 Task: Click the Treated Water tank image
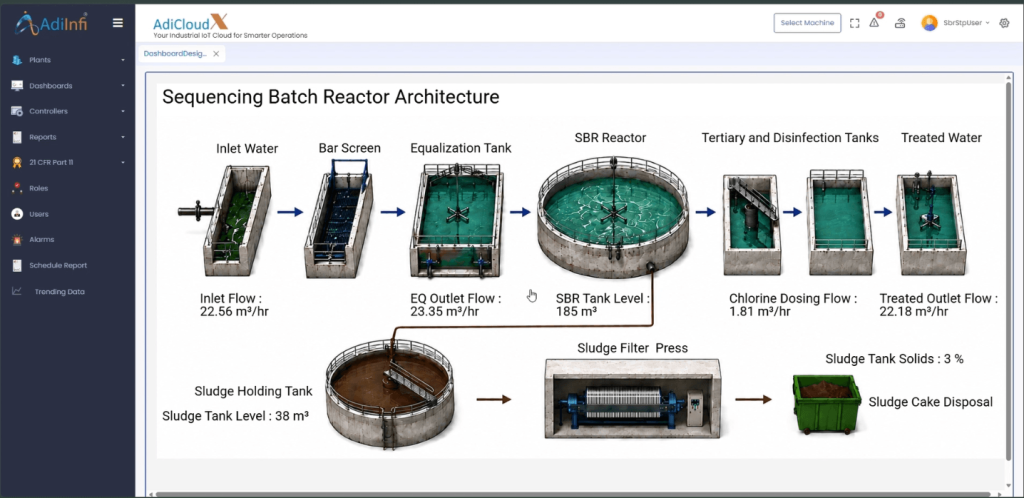(x=931, y=223)
